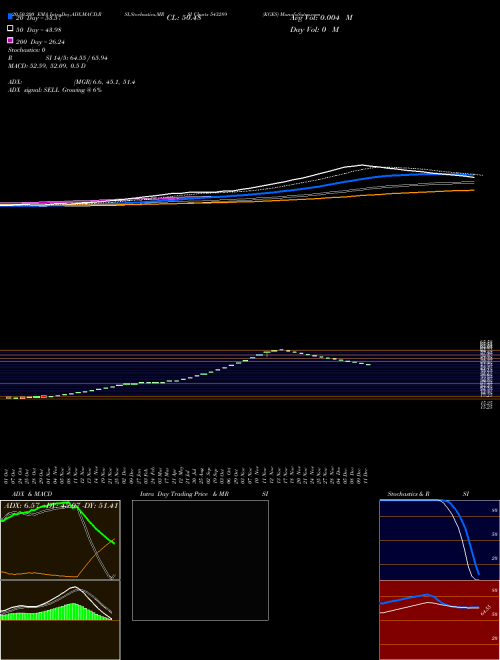500x660 pixels.
Task: Click the 'ADX: 6.57' readout in ADX panel
Action: click(21, 506)
